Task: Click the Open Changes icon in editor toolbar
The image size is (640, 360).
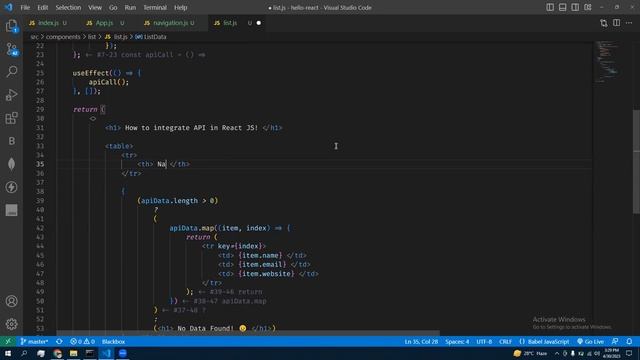Action: tap(604, 23)
